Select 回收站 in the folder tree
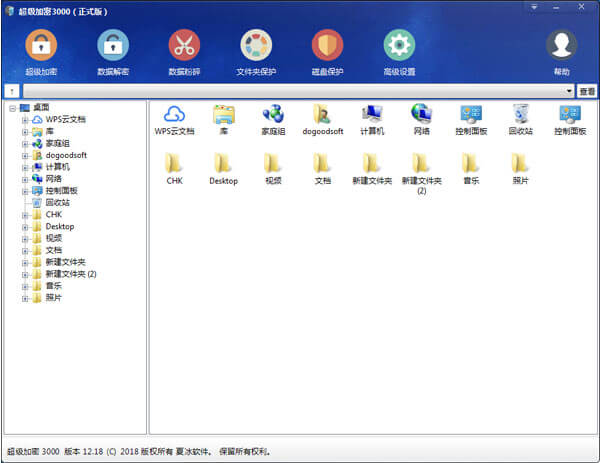 (x=51, y=203)
